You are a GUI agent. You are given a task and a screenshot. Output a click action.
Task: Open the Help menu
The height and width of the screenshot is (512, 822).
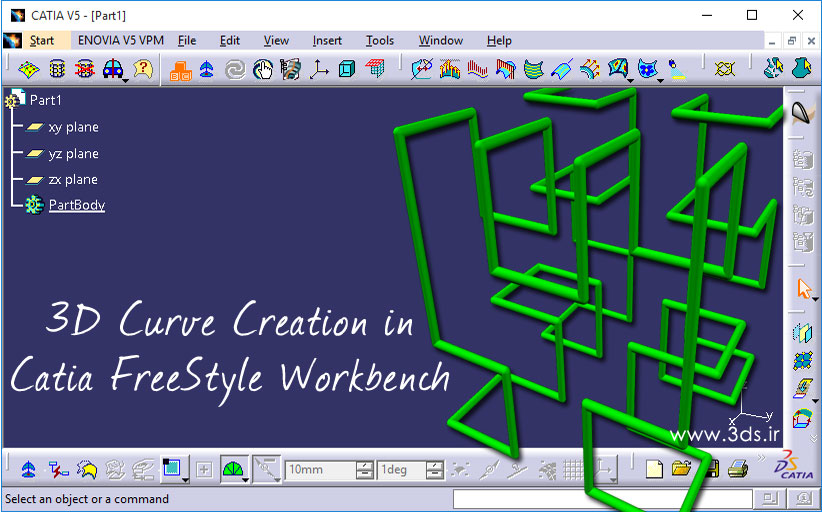pos(499,40)
